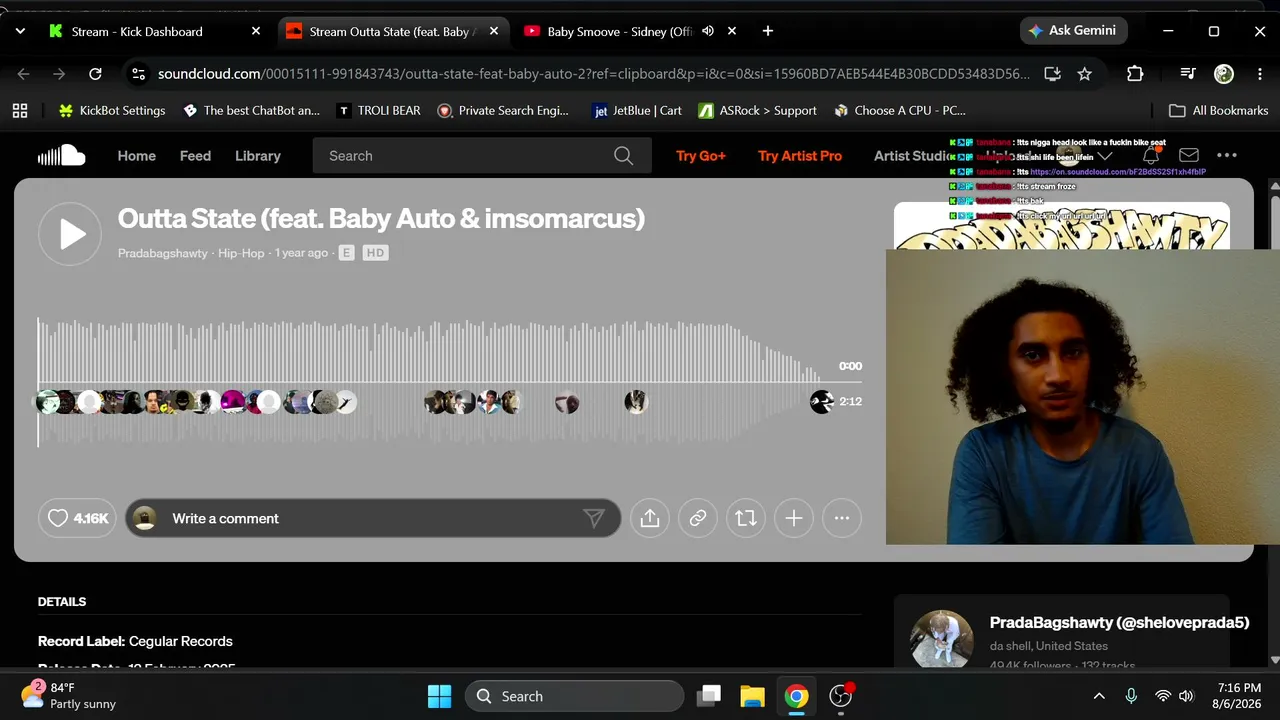Click the SoundCloud search box
Image resolution: width=1280 pixels, height=720 pixels.
click(482, 156)
